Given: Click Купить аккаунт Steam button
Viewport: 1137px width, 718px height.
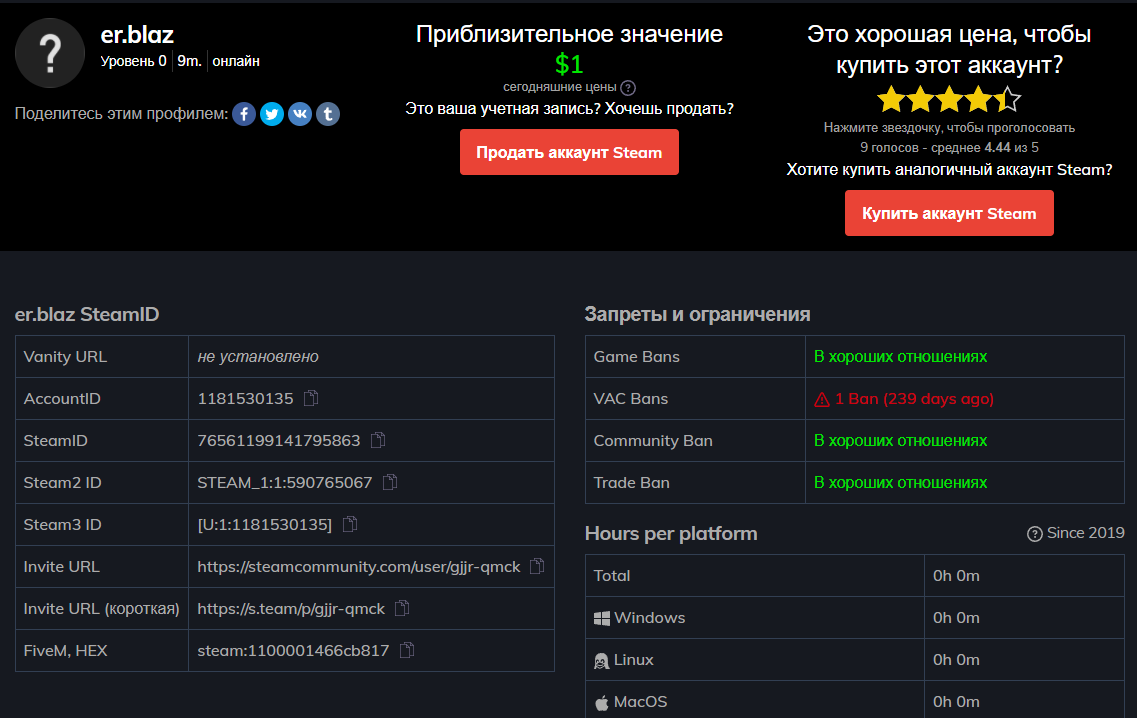Looking at the screenshot, I should pos(949,213).
